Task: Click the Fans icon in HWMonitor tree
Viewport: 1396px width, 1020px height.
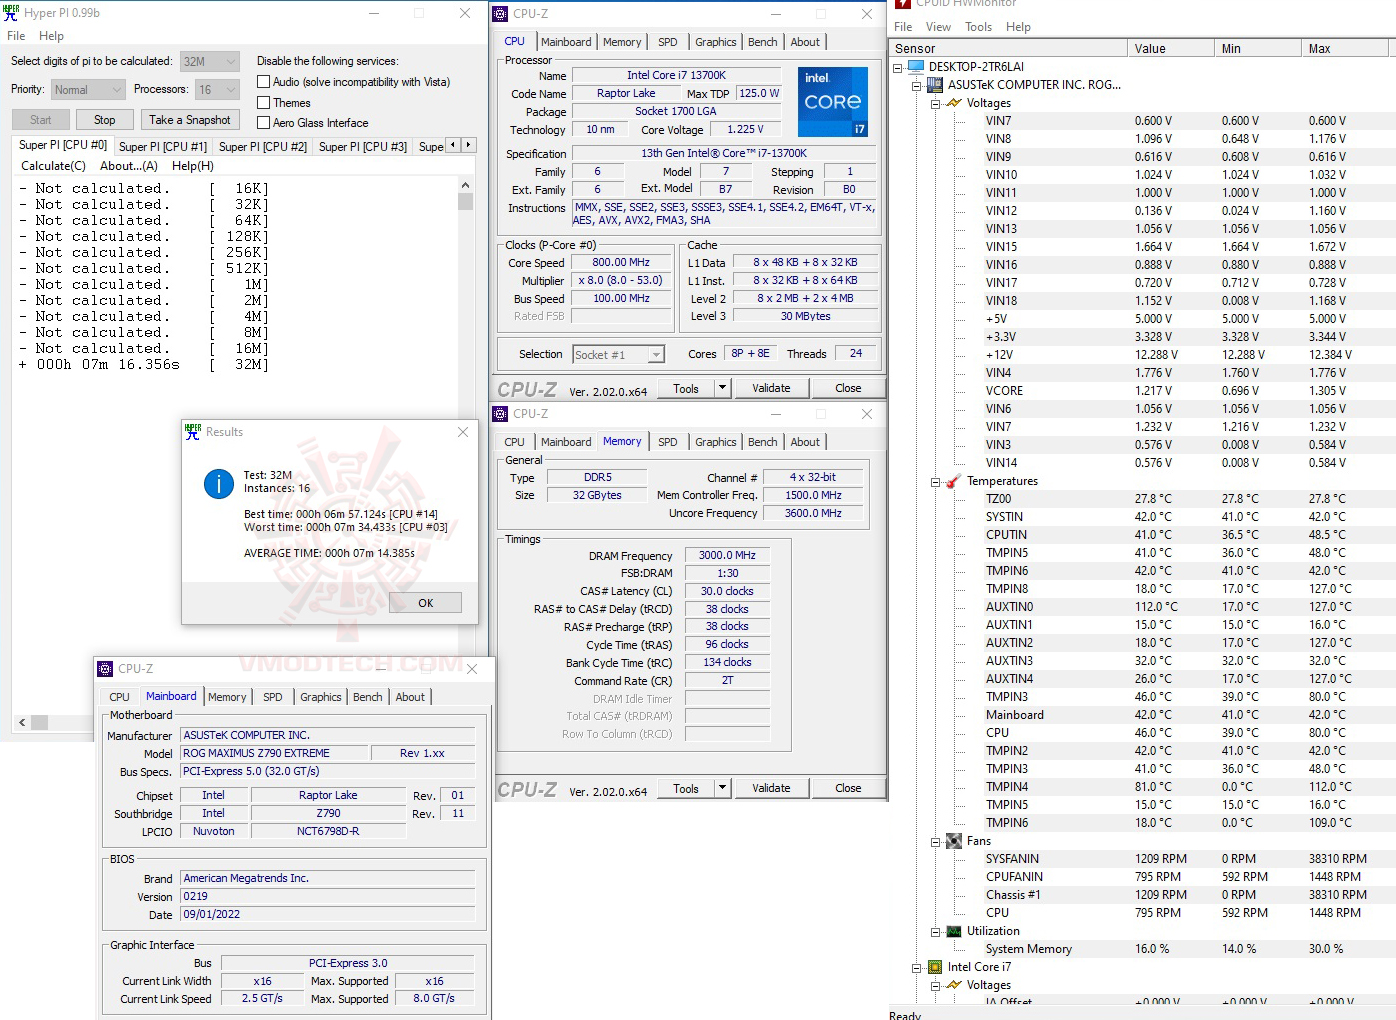Action: [953, 841]
